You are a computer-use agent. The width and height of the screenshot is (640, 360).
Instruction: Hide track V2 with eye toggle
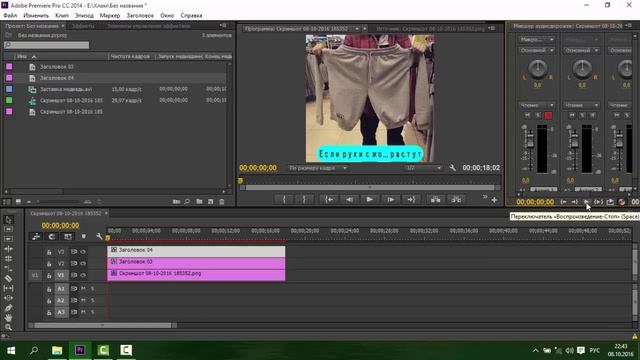(83, 264)
